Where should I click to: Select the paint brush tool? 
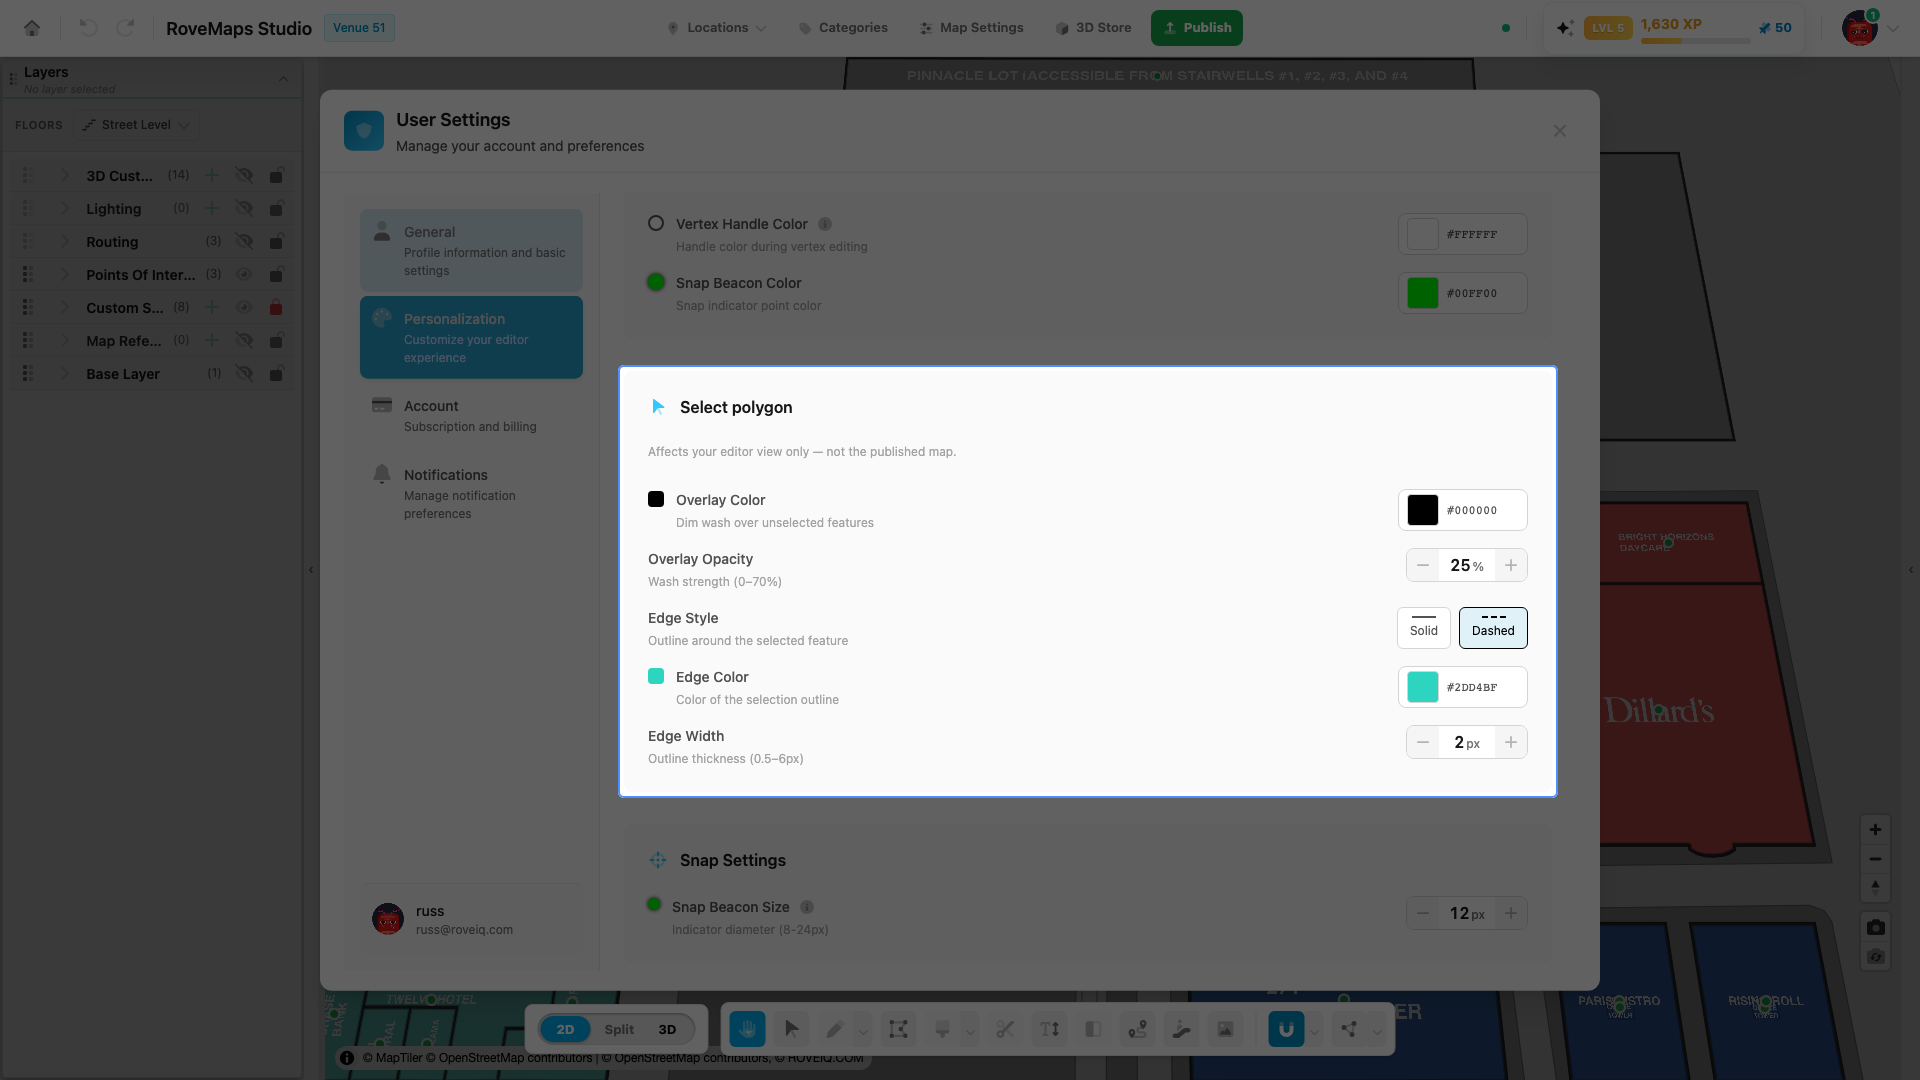[942, 1029]
